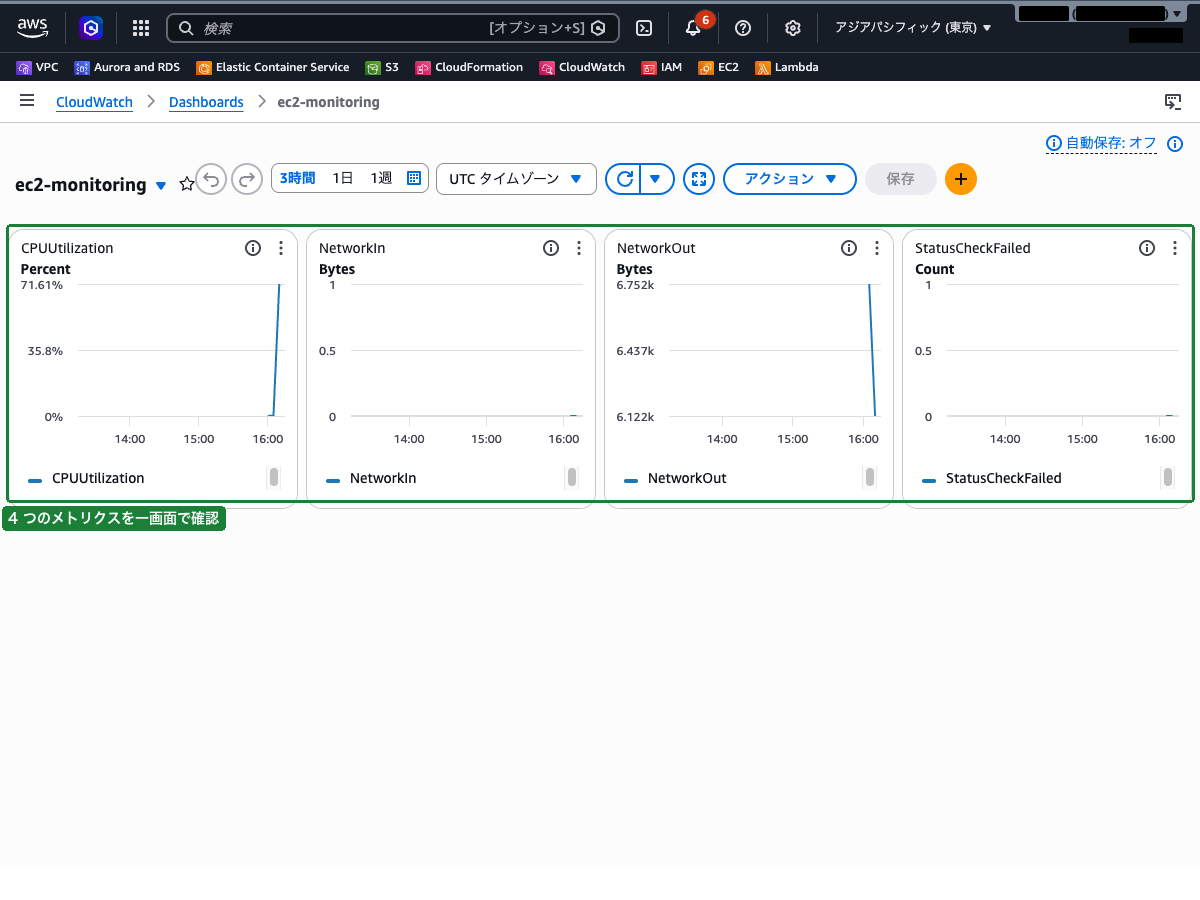Click the NetworkIn legend scrollbar
The width and height of the screenshot is (1200, 900).
[x=572, y=477]
